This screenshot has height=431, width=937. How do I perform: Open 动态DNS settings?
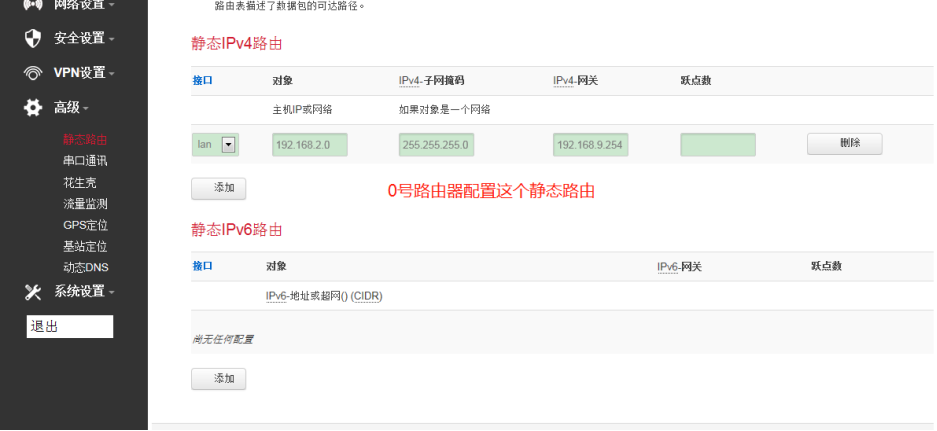click(x=85, y=267)
